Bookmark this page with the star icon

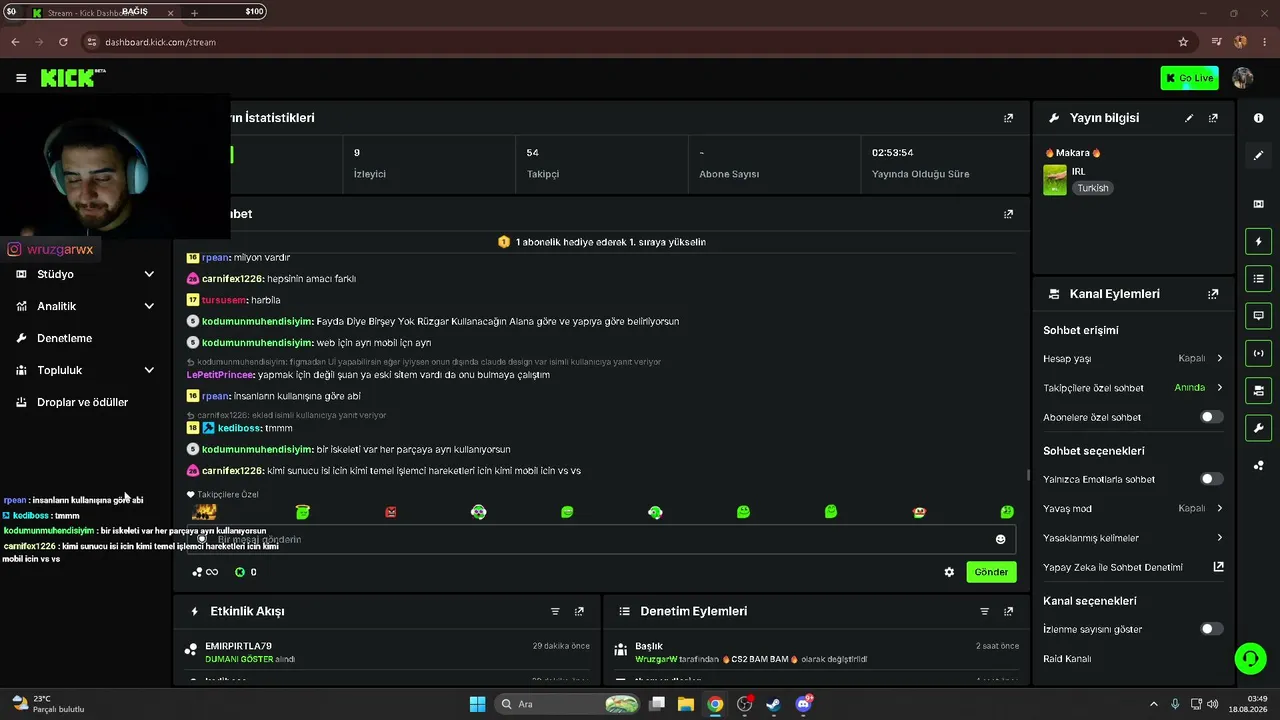(1183, 42)
